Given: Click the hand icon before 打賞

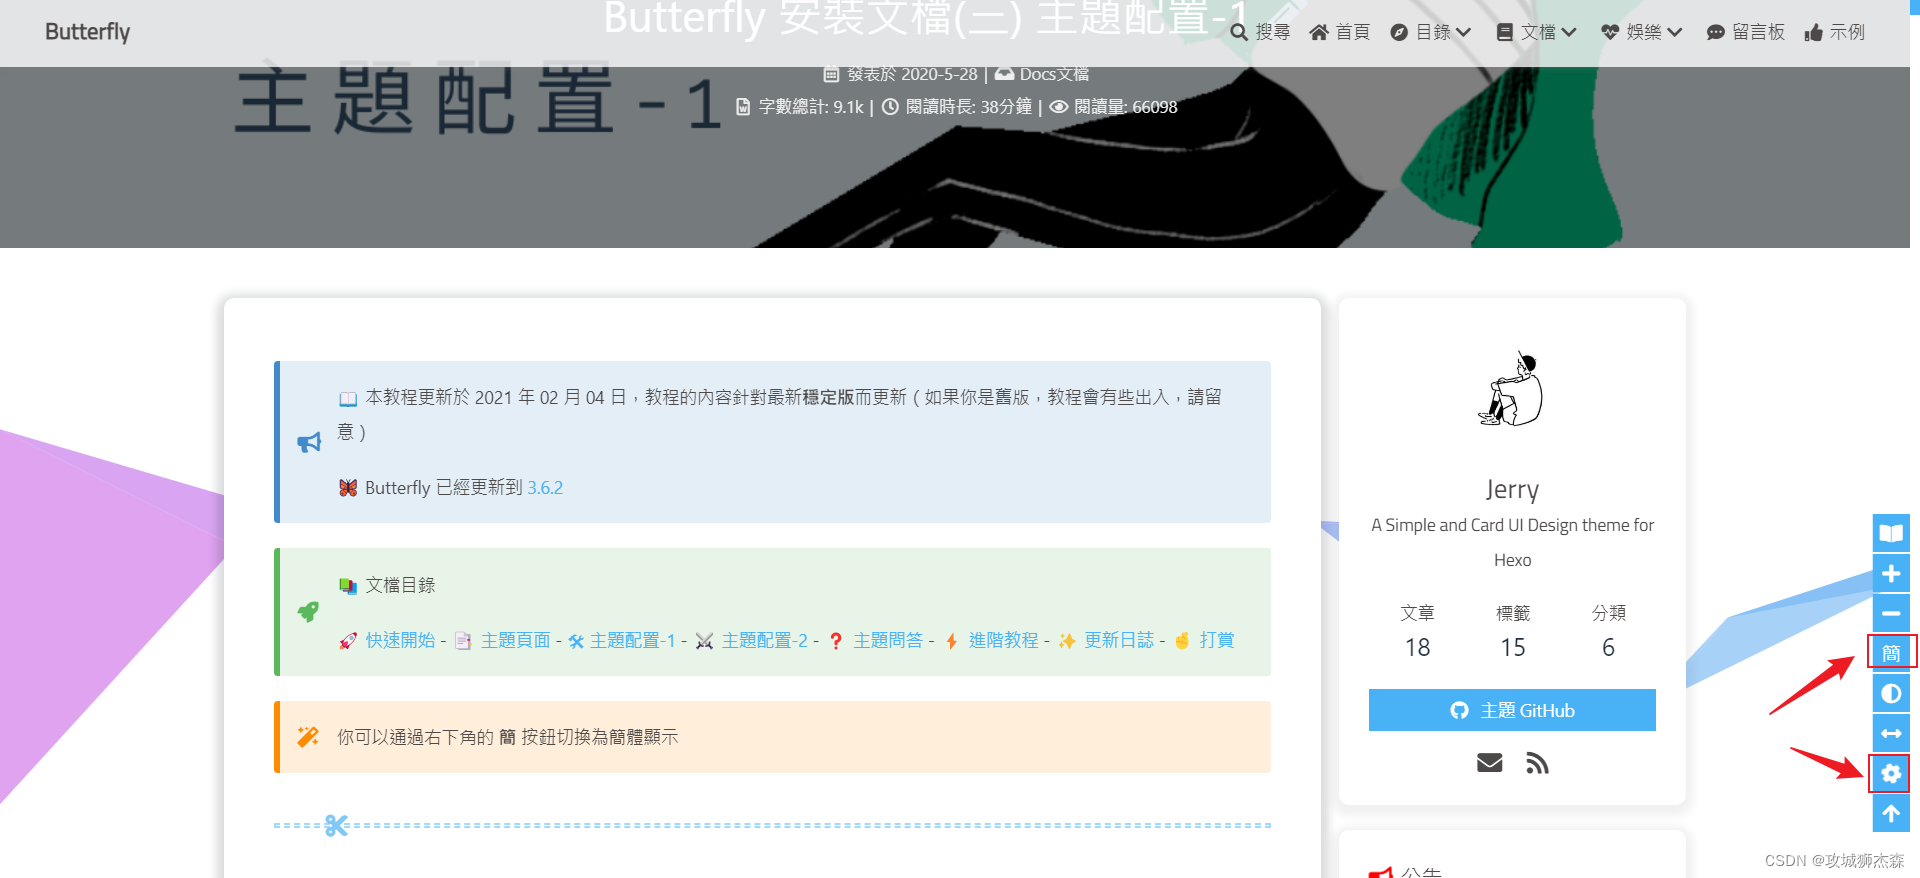Looking at the screenshot, I should pyautogui.click(x=1182, y=641).
